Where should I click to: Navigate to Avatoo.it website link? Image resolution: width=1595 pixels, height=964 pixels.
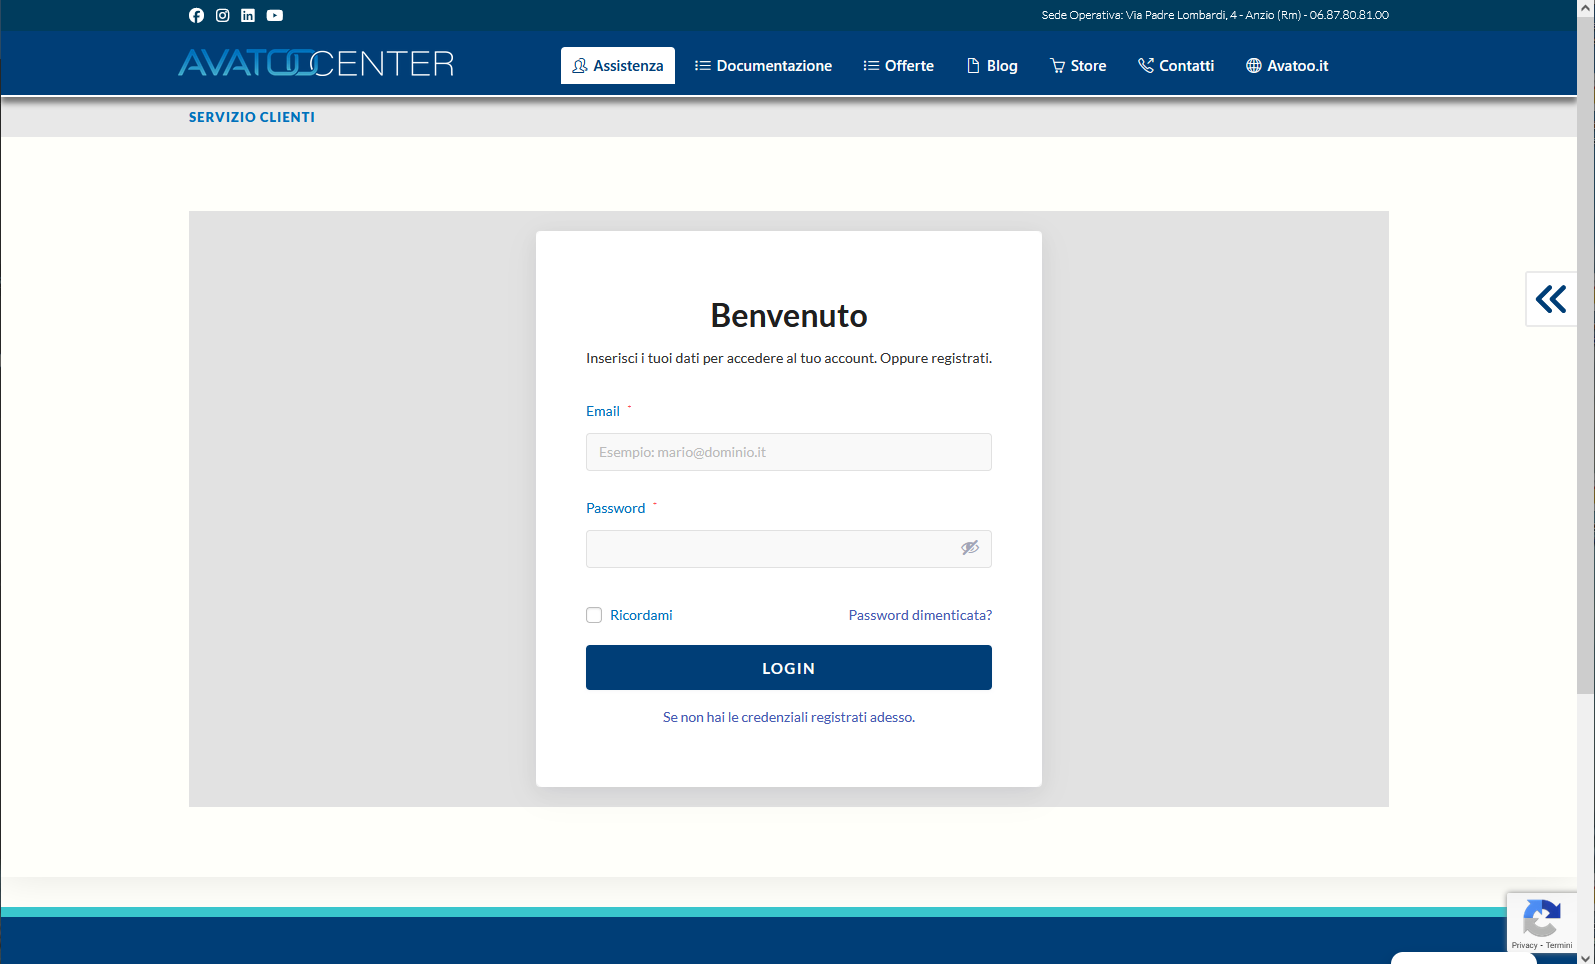coord(1287,66)
